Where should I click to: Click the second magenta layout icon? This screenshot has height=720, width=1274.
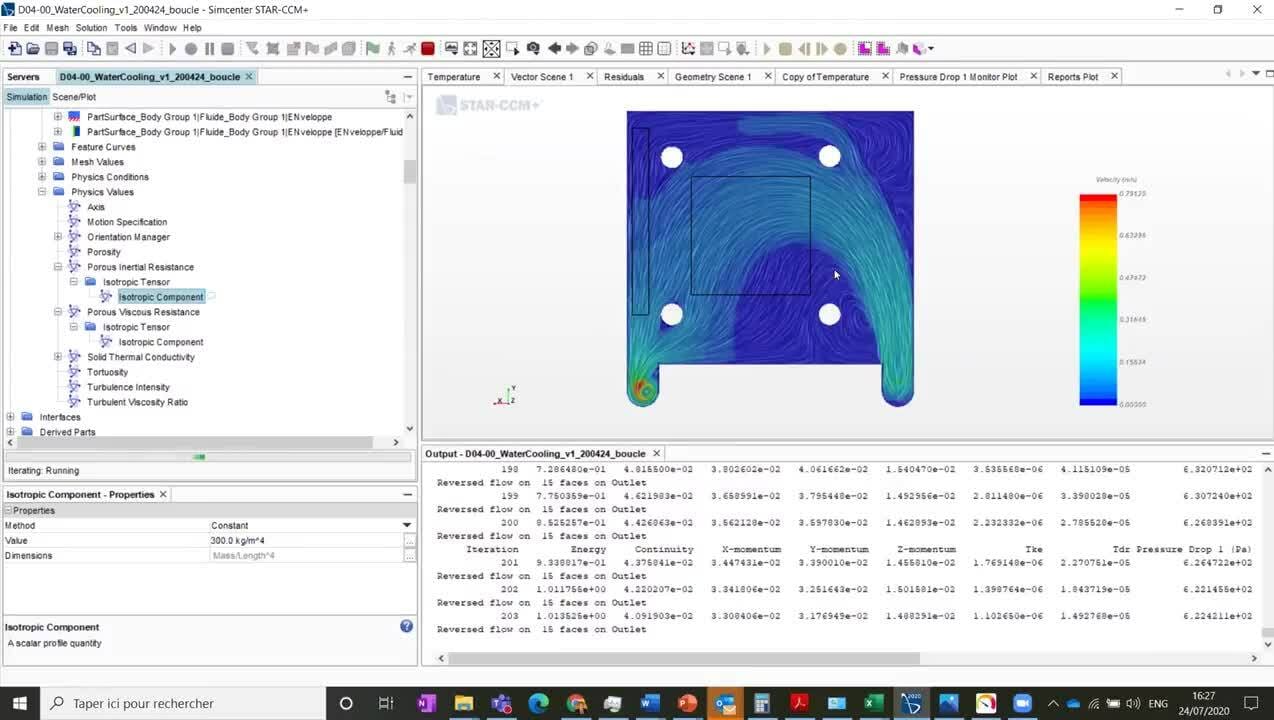click(x=884, y=48)
